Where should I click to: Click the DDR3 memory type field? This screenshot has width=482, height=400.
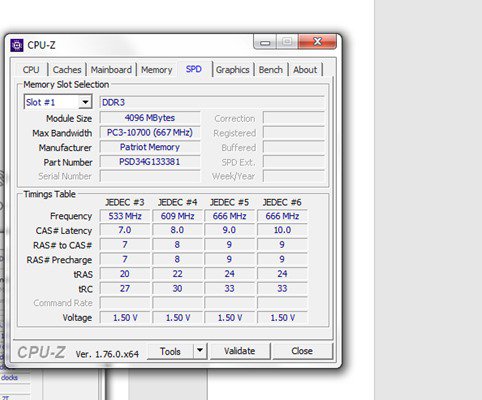pyautogui.click(x=212, y=102)
